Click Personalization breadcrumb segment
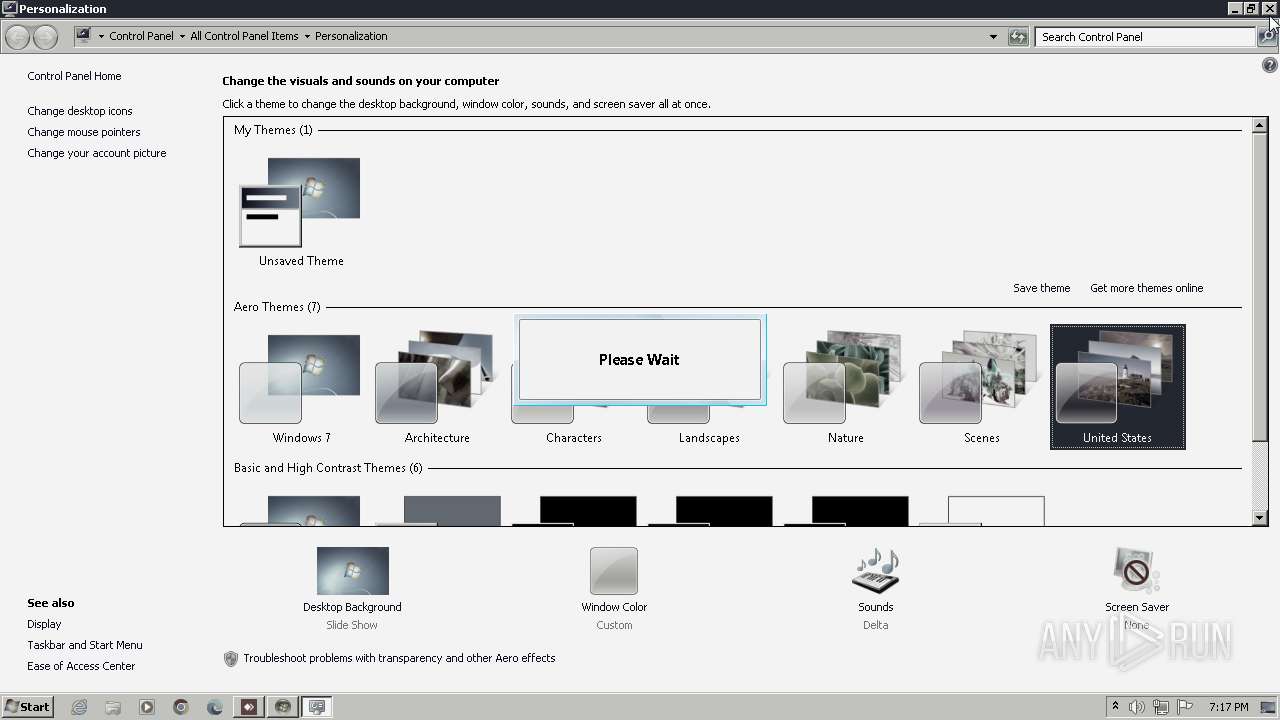The width and height of the screenshot is (1280, 720). pos(351,36)
